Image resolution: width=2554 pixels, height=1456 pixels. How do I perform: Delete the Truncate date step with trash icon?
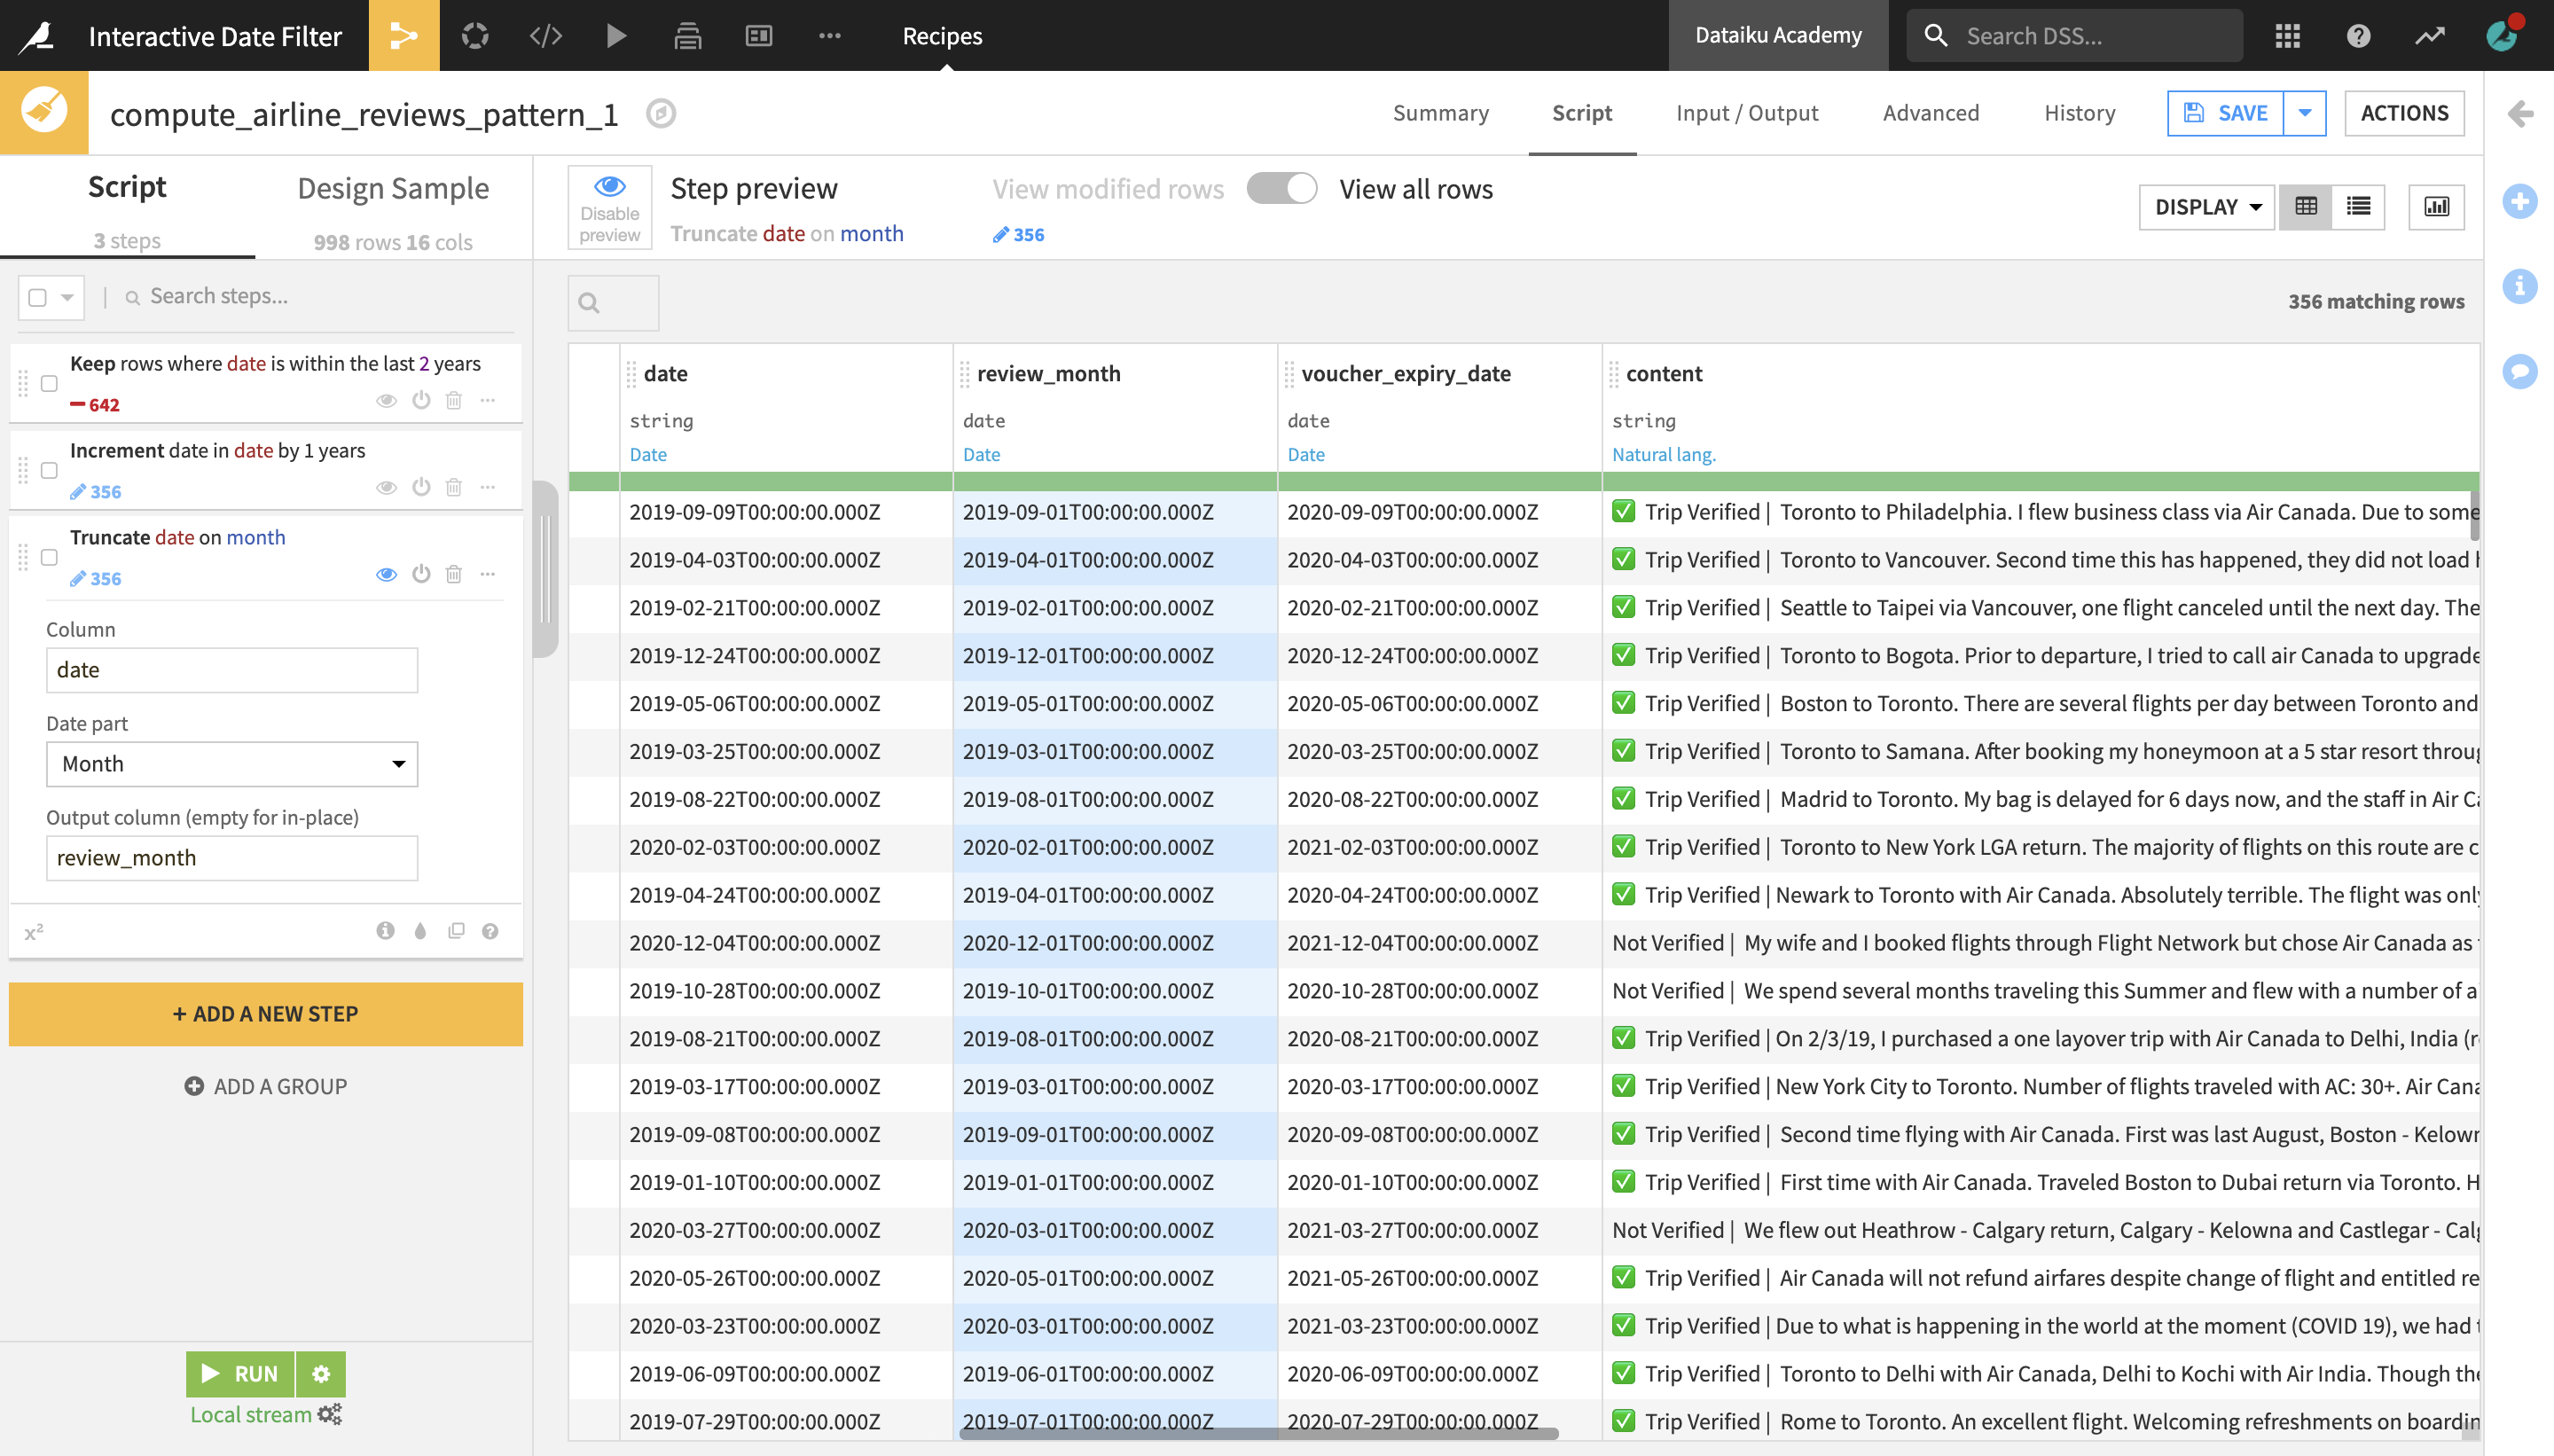(x=454, y=574)
